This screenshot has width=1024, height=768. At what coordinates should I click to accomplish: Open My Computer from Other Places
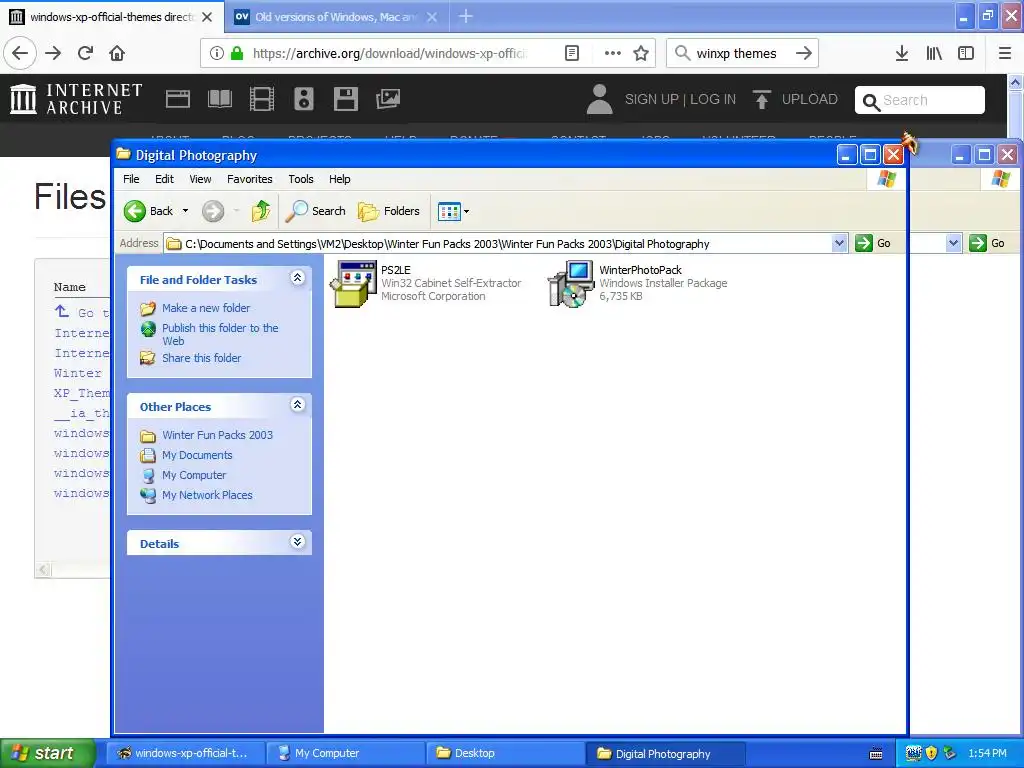pos(194,475)
